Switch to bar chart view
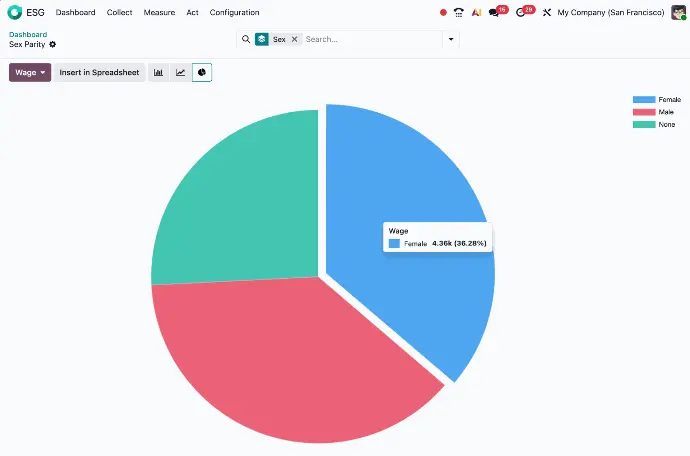Viewport: 690px width, 456px height. pyautogui.click(x=158, y=73)
